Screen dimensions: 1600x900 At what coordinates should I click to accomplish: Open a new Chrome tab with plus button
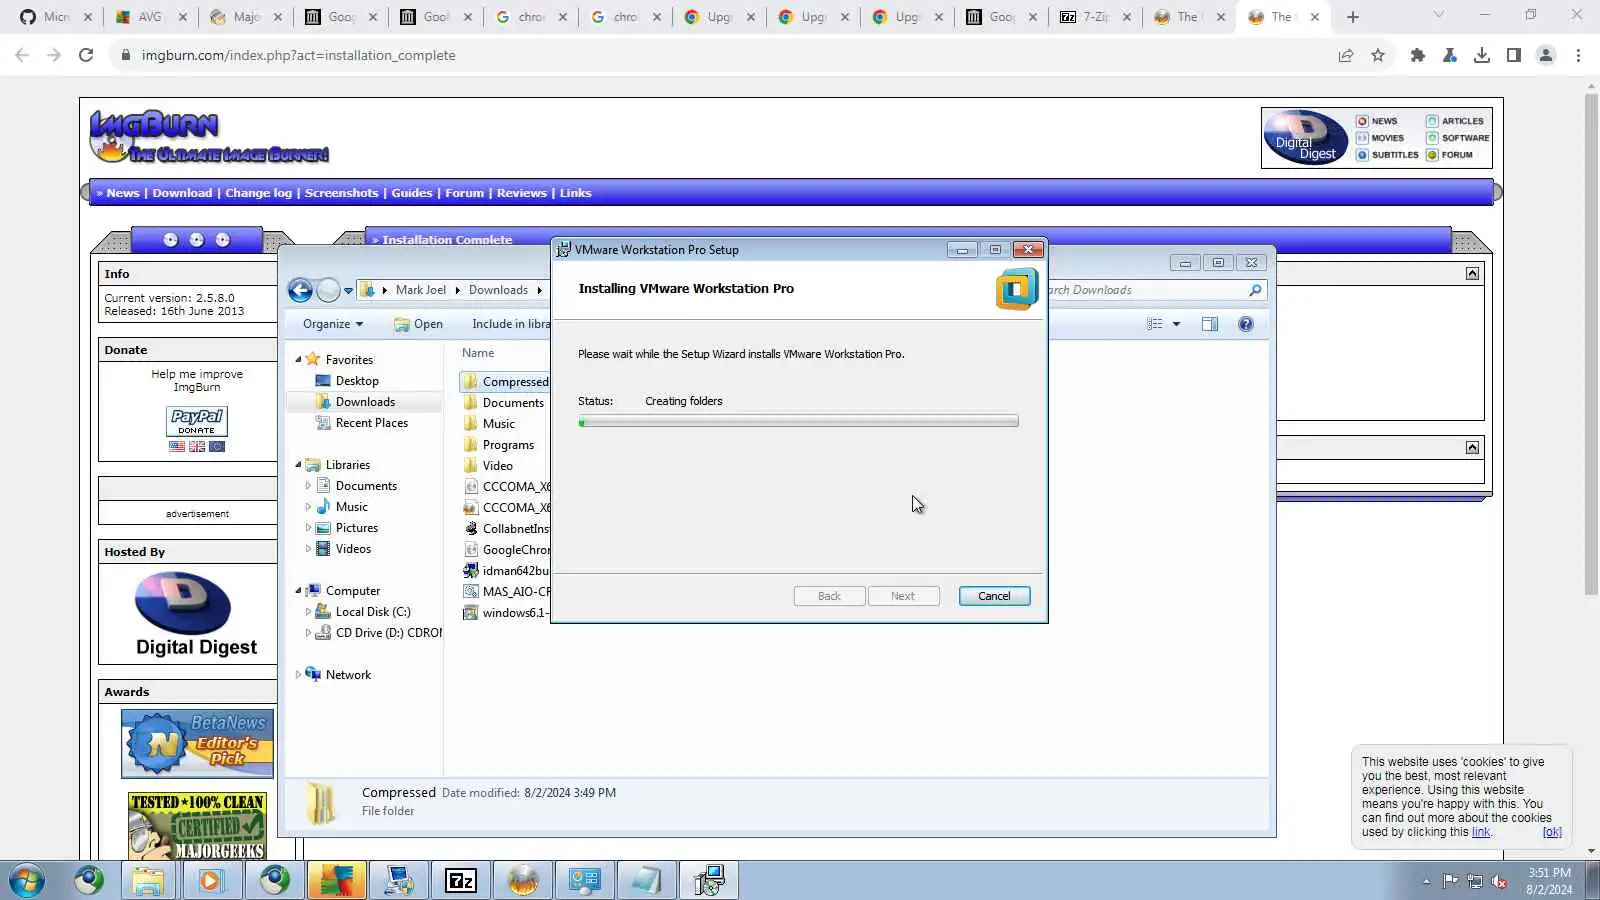1353,17
